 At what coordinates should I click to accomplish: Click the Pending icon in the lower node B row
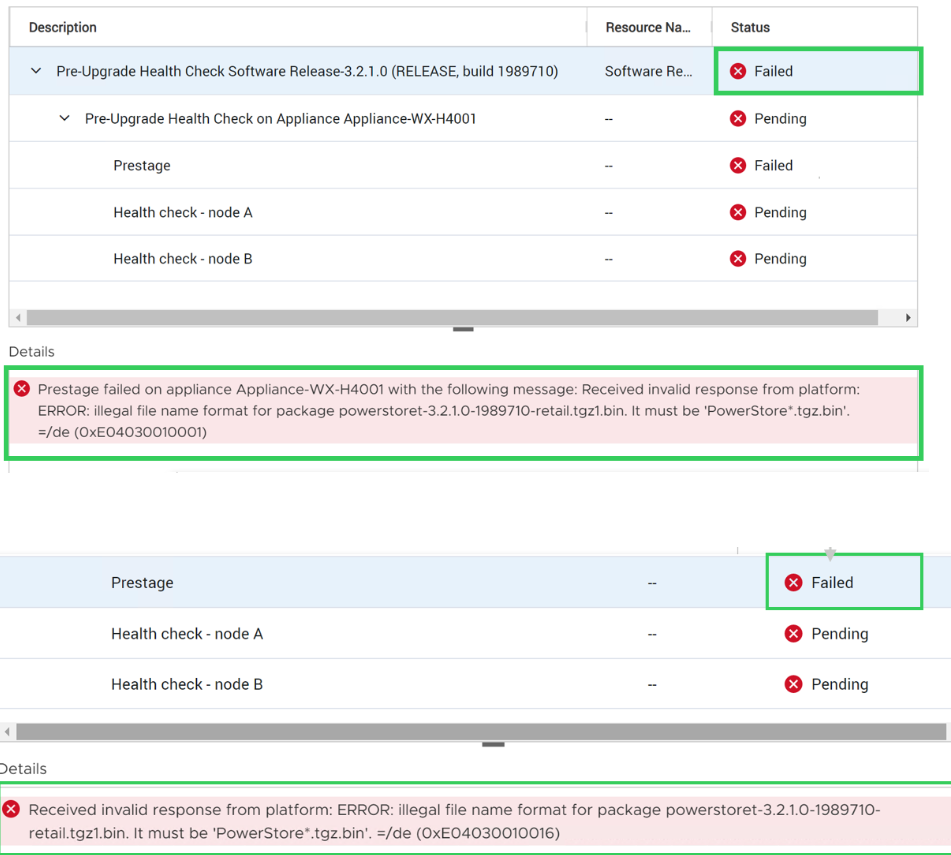pyautogui.click(x=793, y=684)
